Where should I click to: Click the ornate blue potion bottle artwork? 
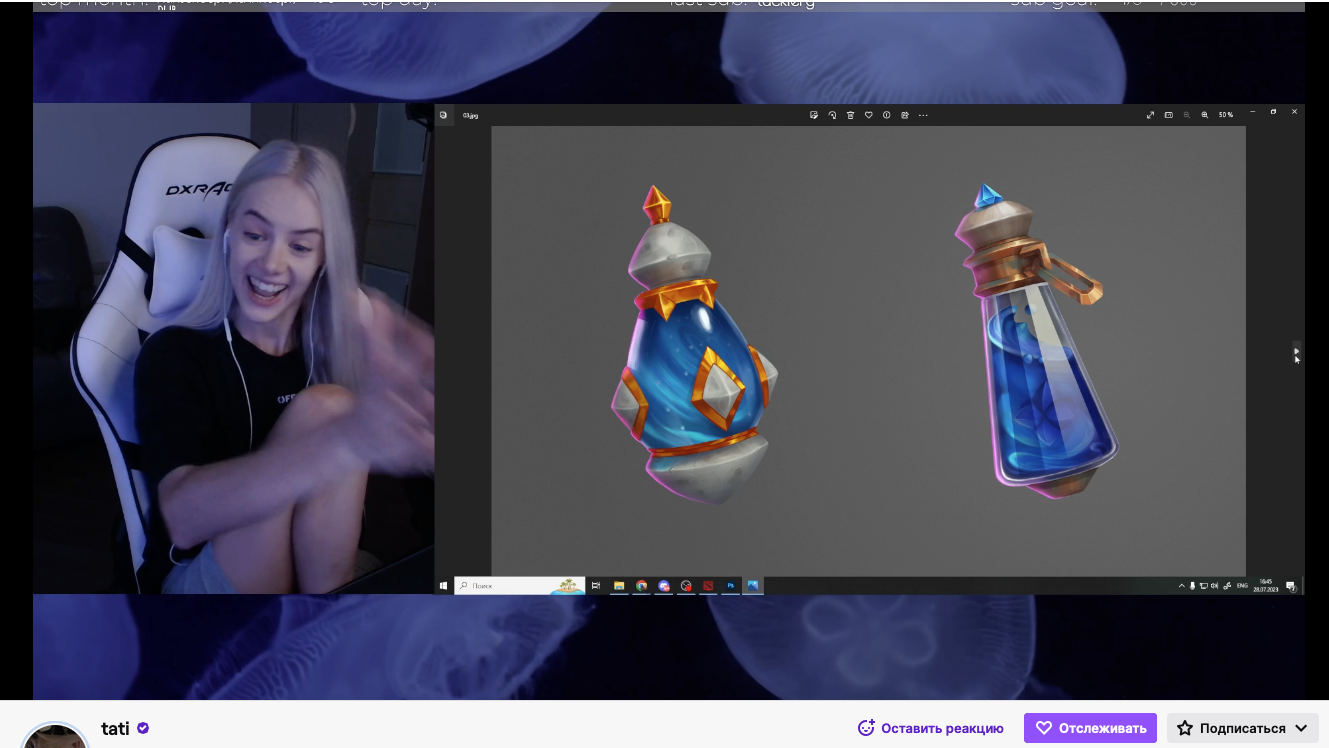pyautogui.click(x=694, y=345)
